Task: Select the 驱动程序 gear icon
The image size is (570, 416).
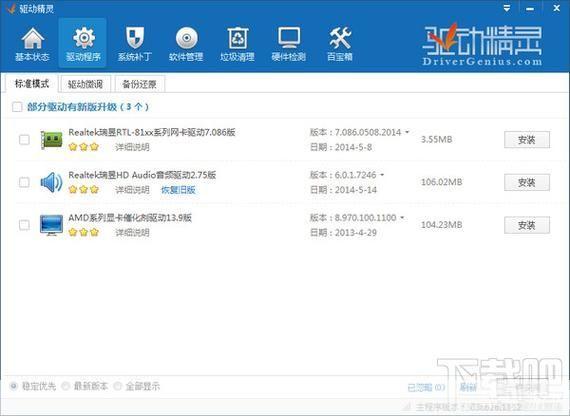Action: click(x=83, y=44)
